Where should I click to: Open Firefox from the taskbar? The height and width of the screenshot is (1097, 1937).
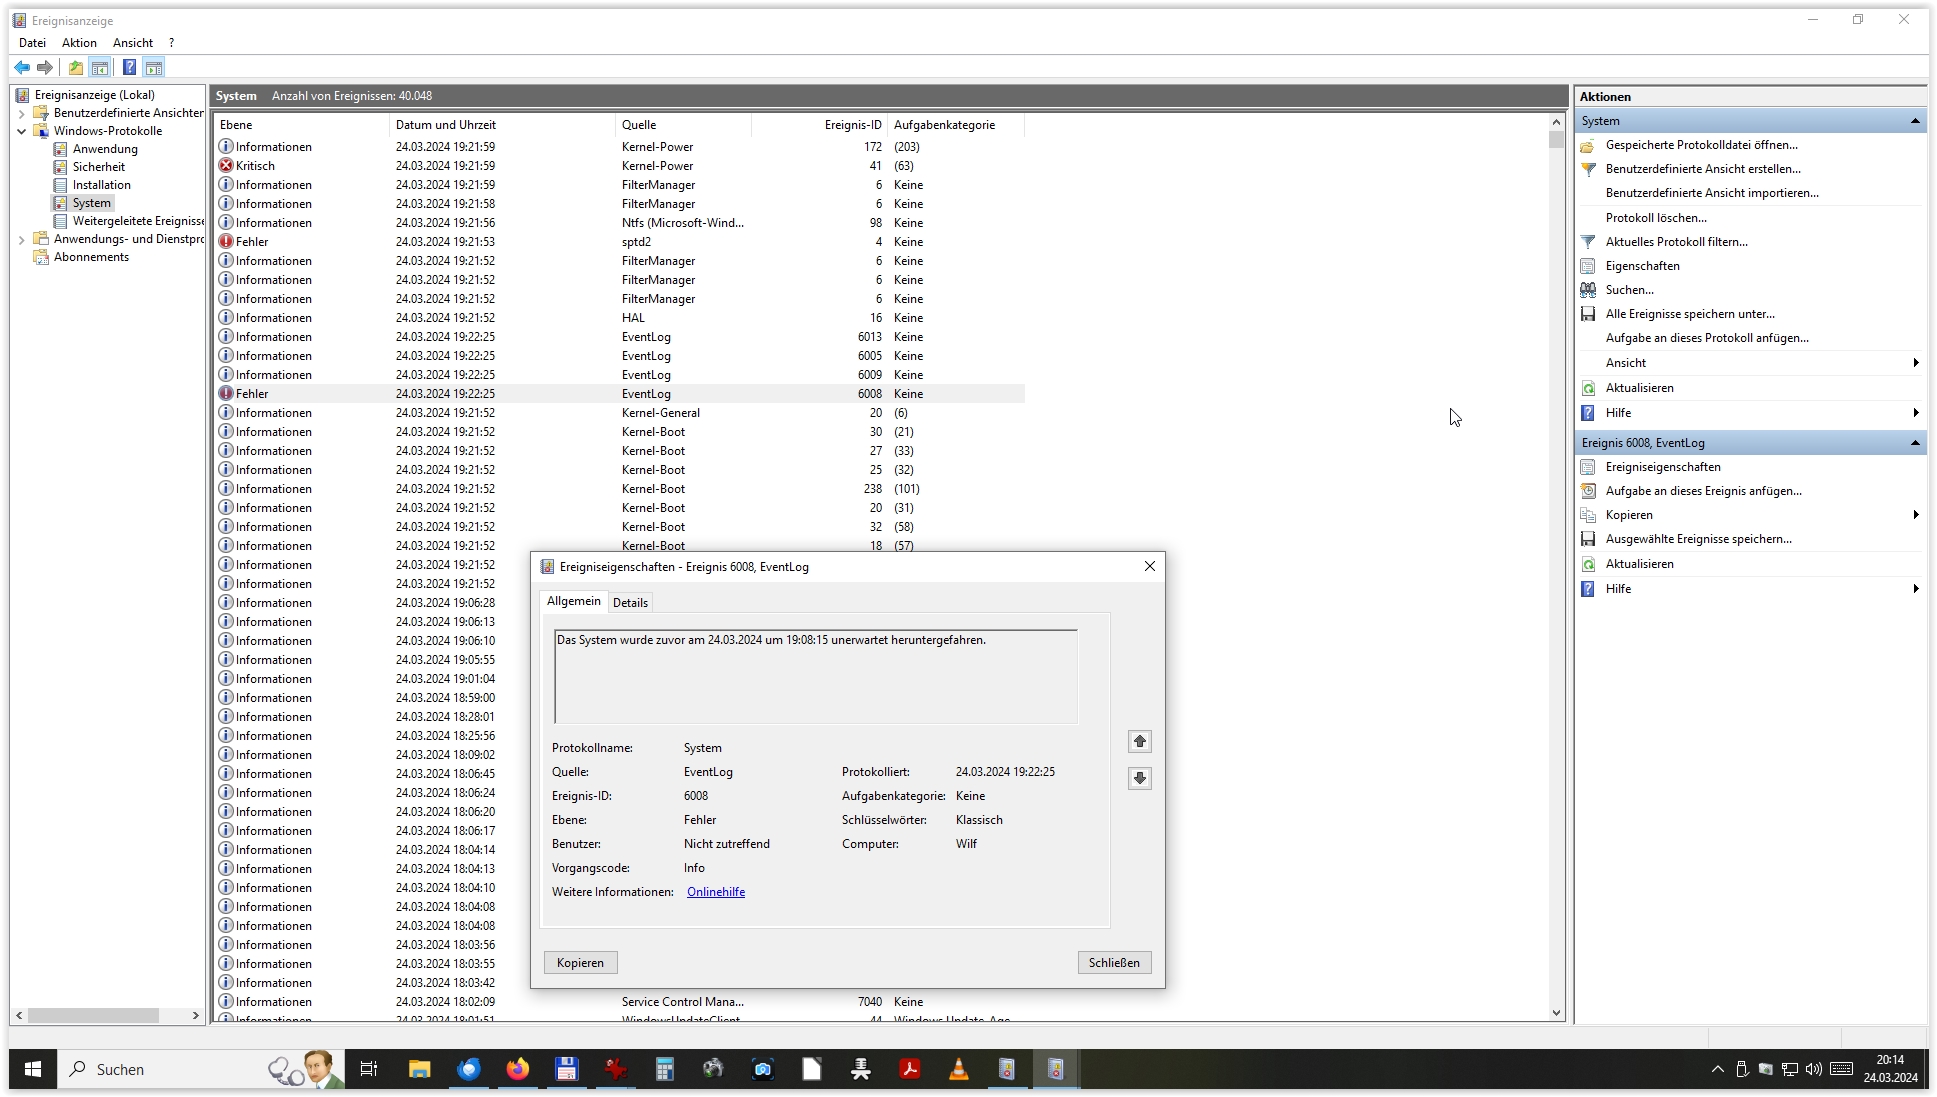(517, 1069)
